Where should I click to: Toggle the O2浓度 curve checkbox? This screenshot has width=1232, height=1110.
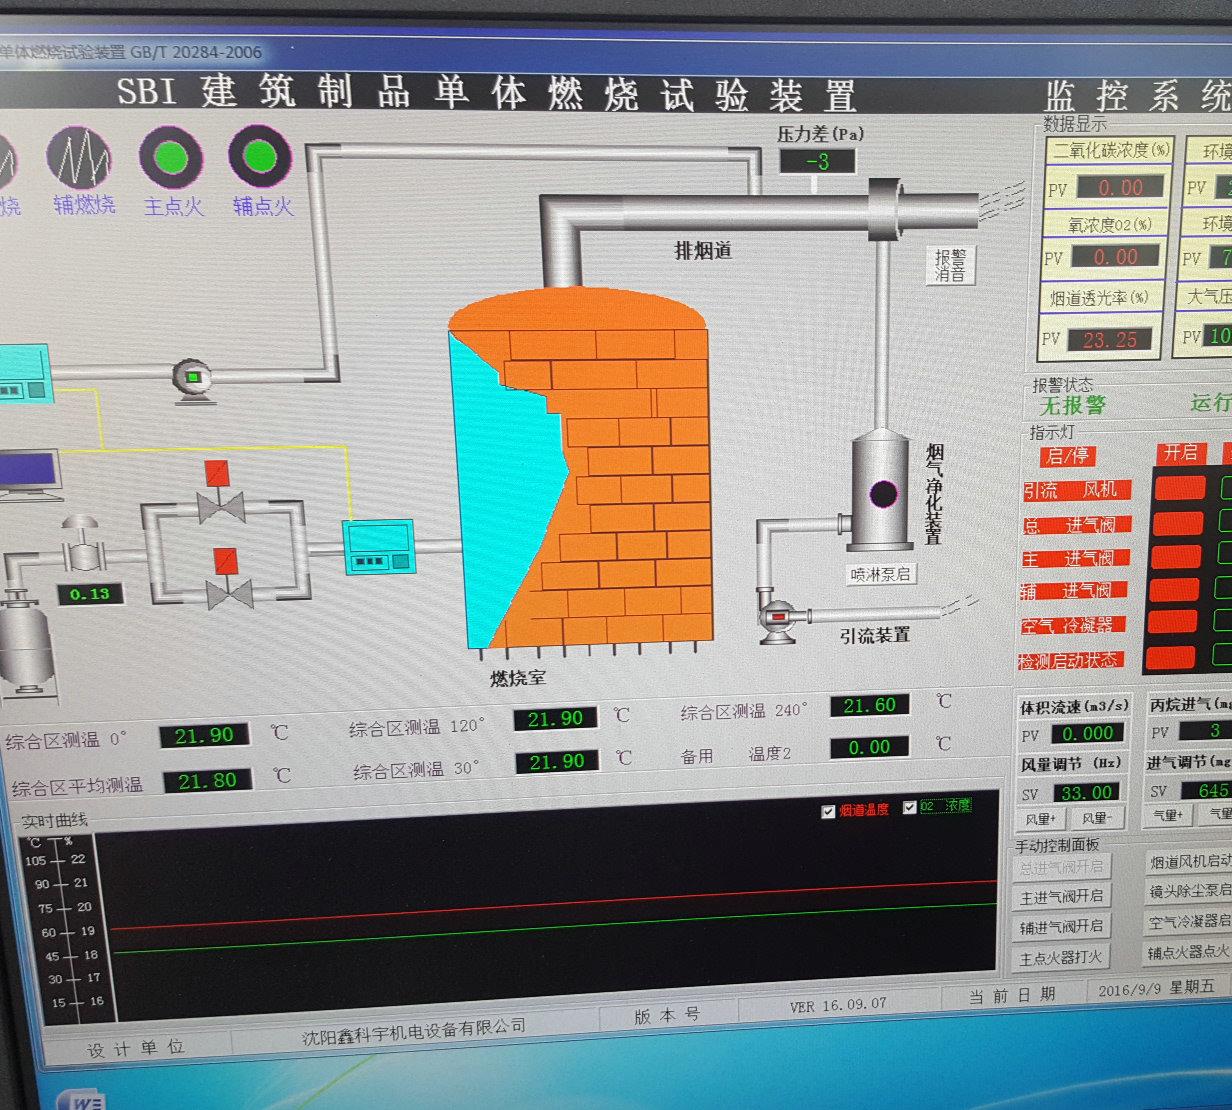click(910, 808)
